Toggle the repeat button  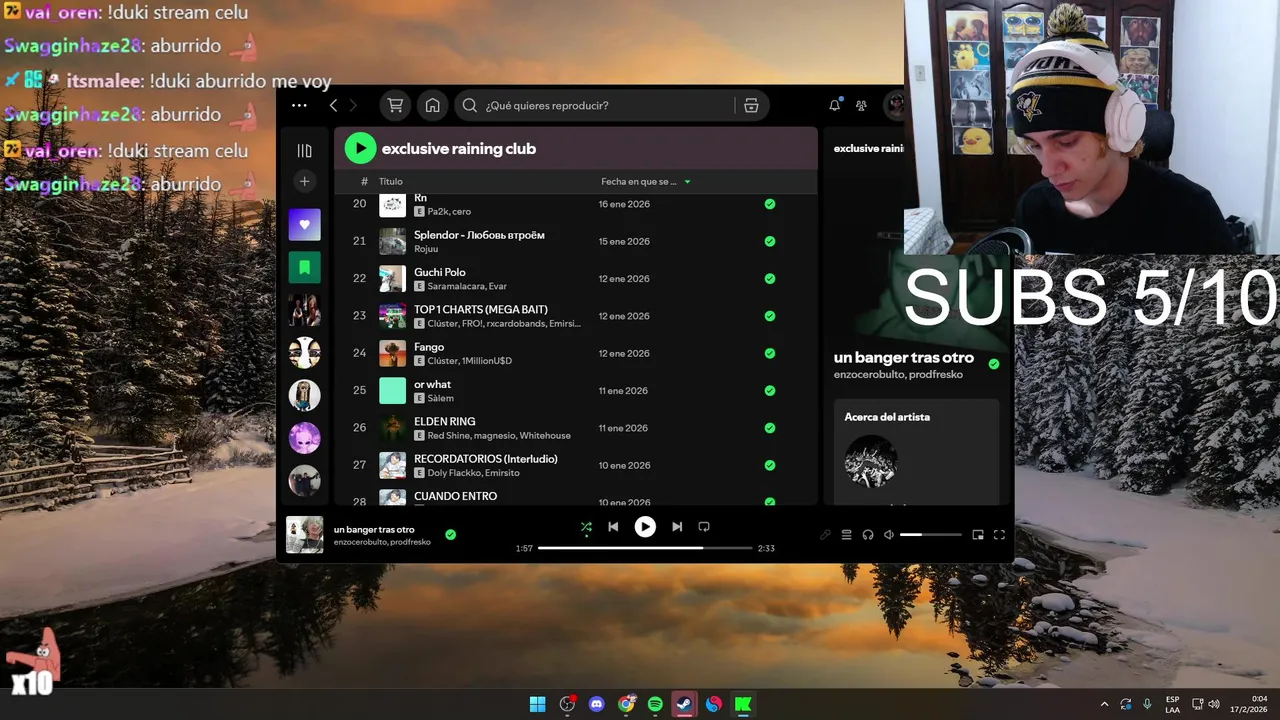tap(704, 527)
